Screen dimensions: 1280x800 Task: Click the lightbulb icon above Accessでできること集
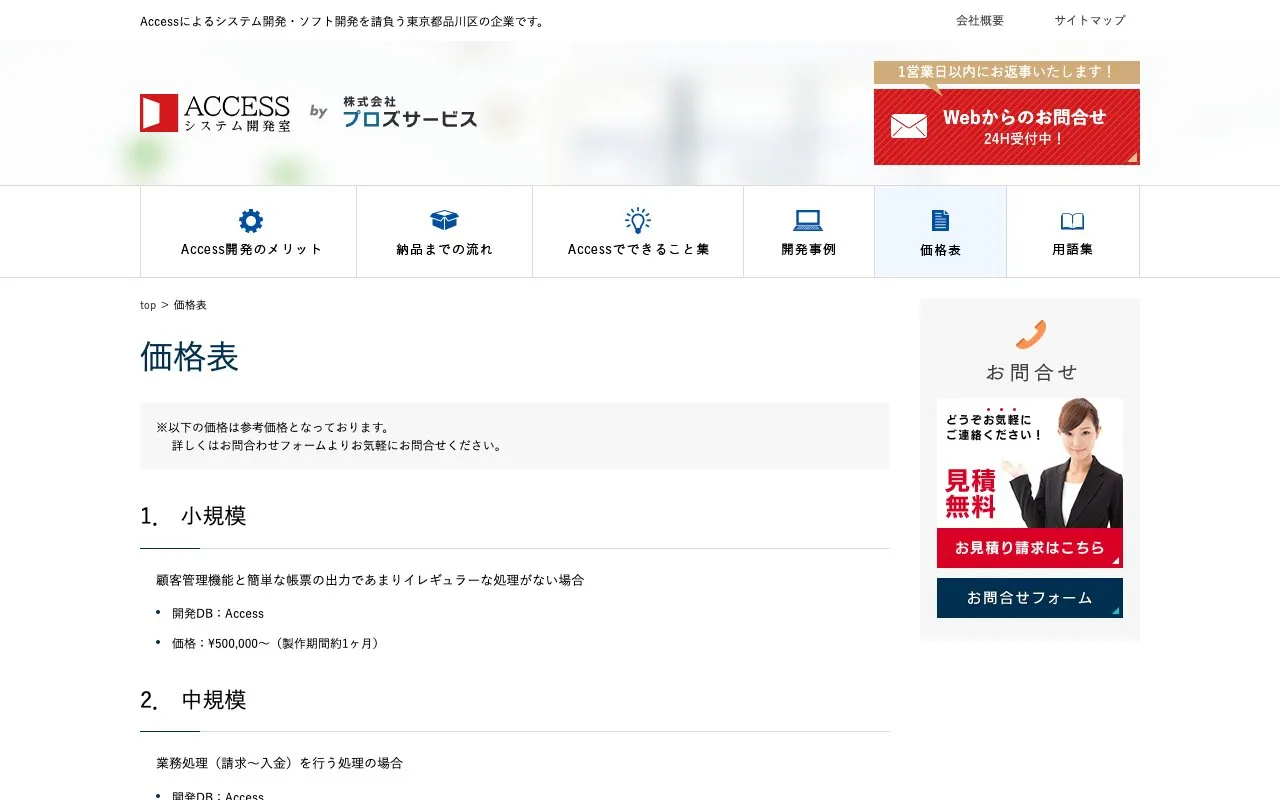[638, 221]
